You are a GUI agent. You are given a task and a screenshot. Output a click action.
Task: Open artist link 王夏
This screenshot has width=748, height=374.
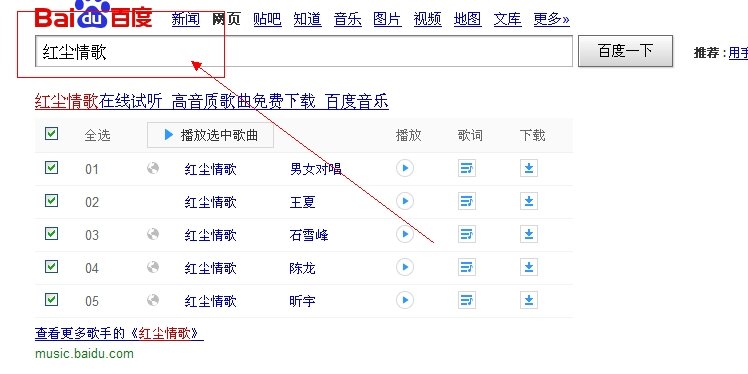(x=302, y=202)
